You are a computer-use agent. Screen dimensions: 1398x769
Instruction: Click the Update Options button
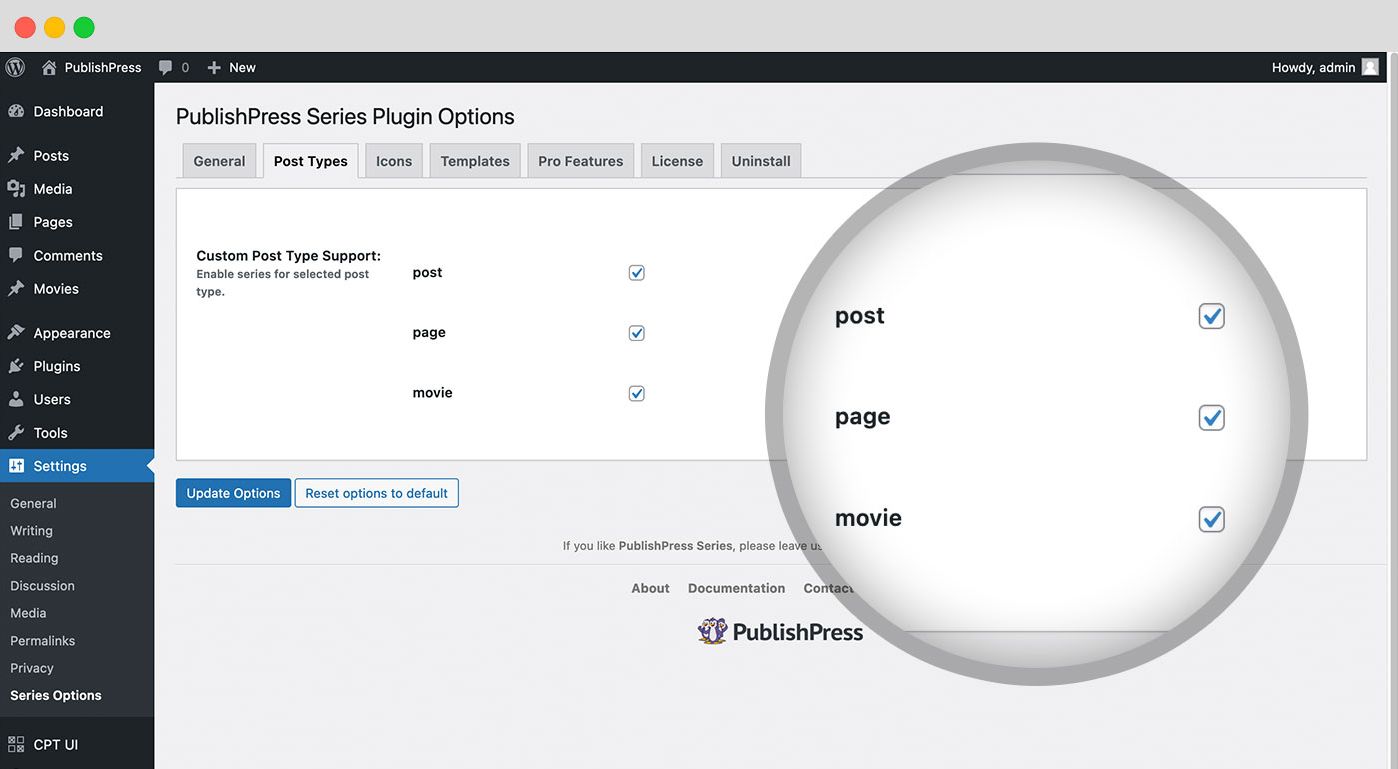233,492
